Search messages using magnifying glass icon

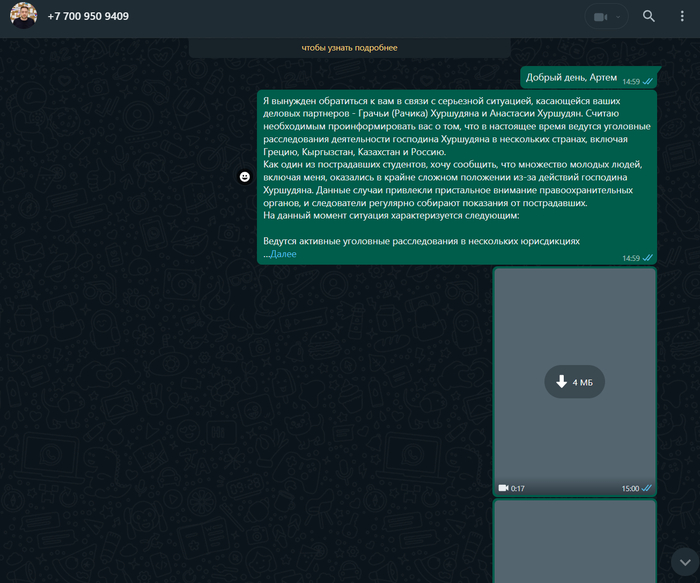click(649, 17)
